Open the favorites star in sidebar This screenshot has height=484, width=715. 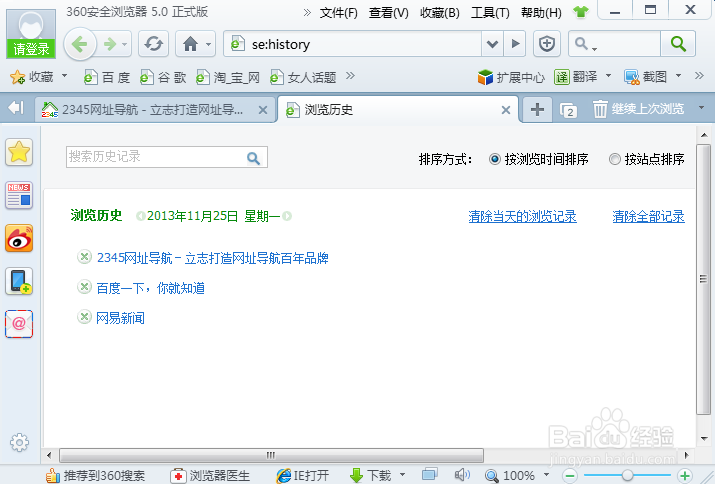tap(19, 152)
